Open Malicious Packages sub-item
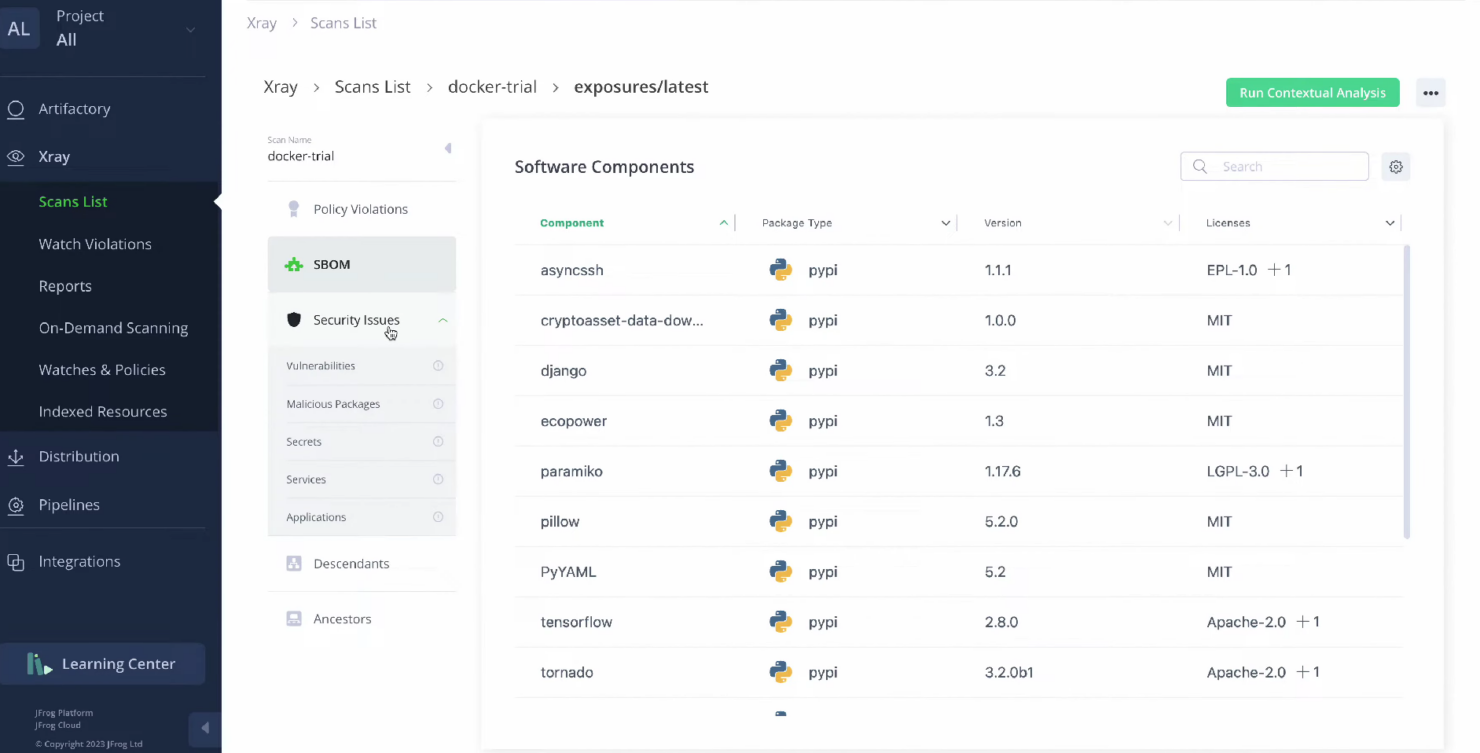Viewport: 1480px width, 753px height. (333, 404)
